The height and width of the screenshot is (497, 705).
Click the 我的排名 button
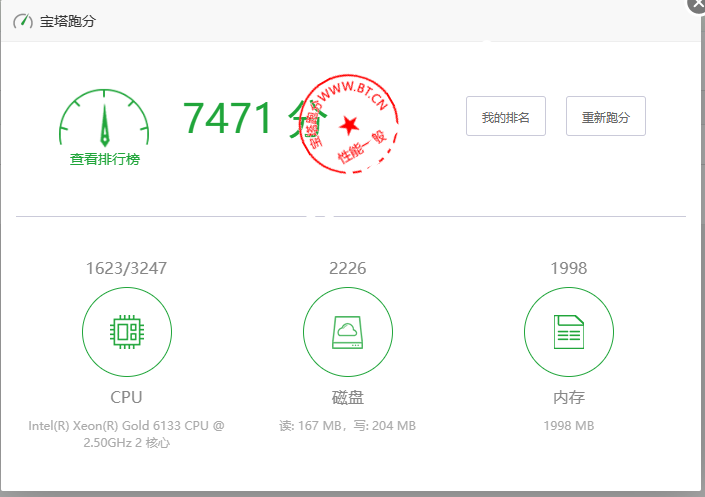coord(505,117)
